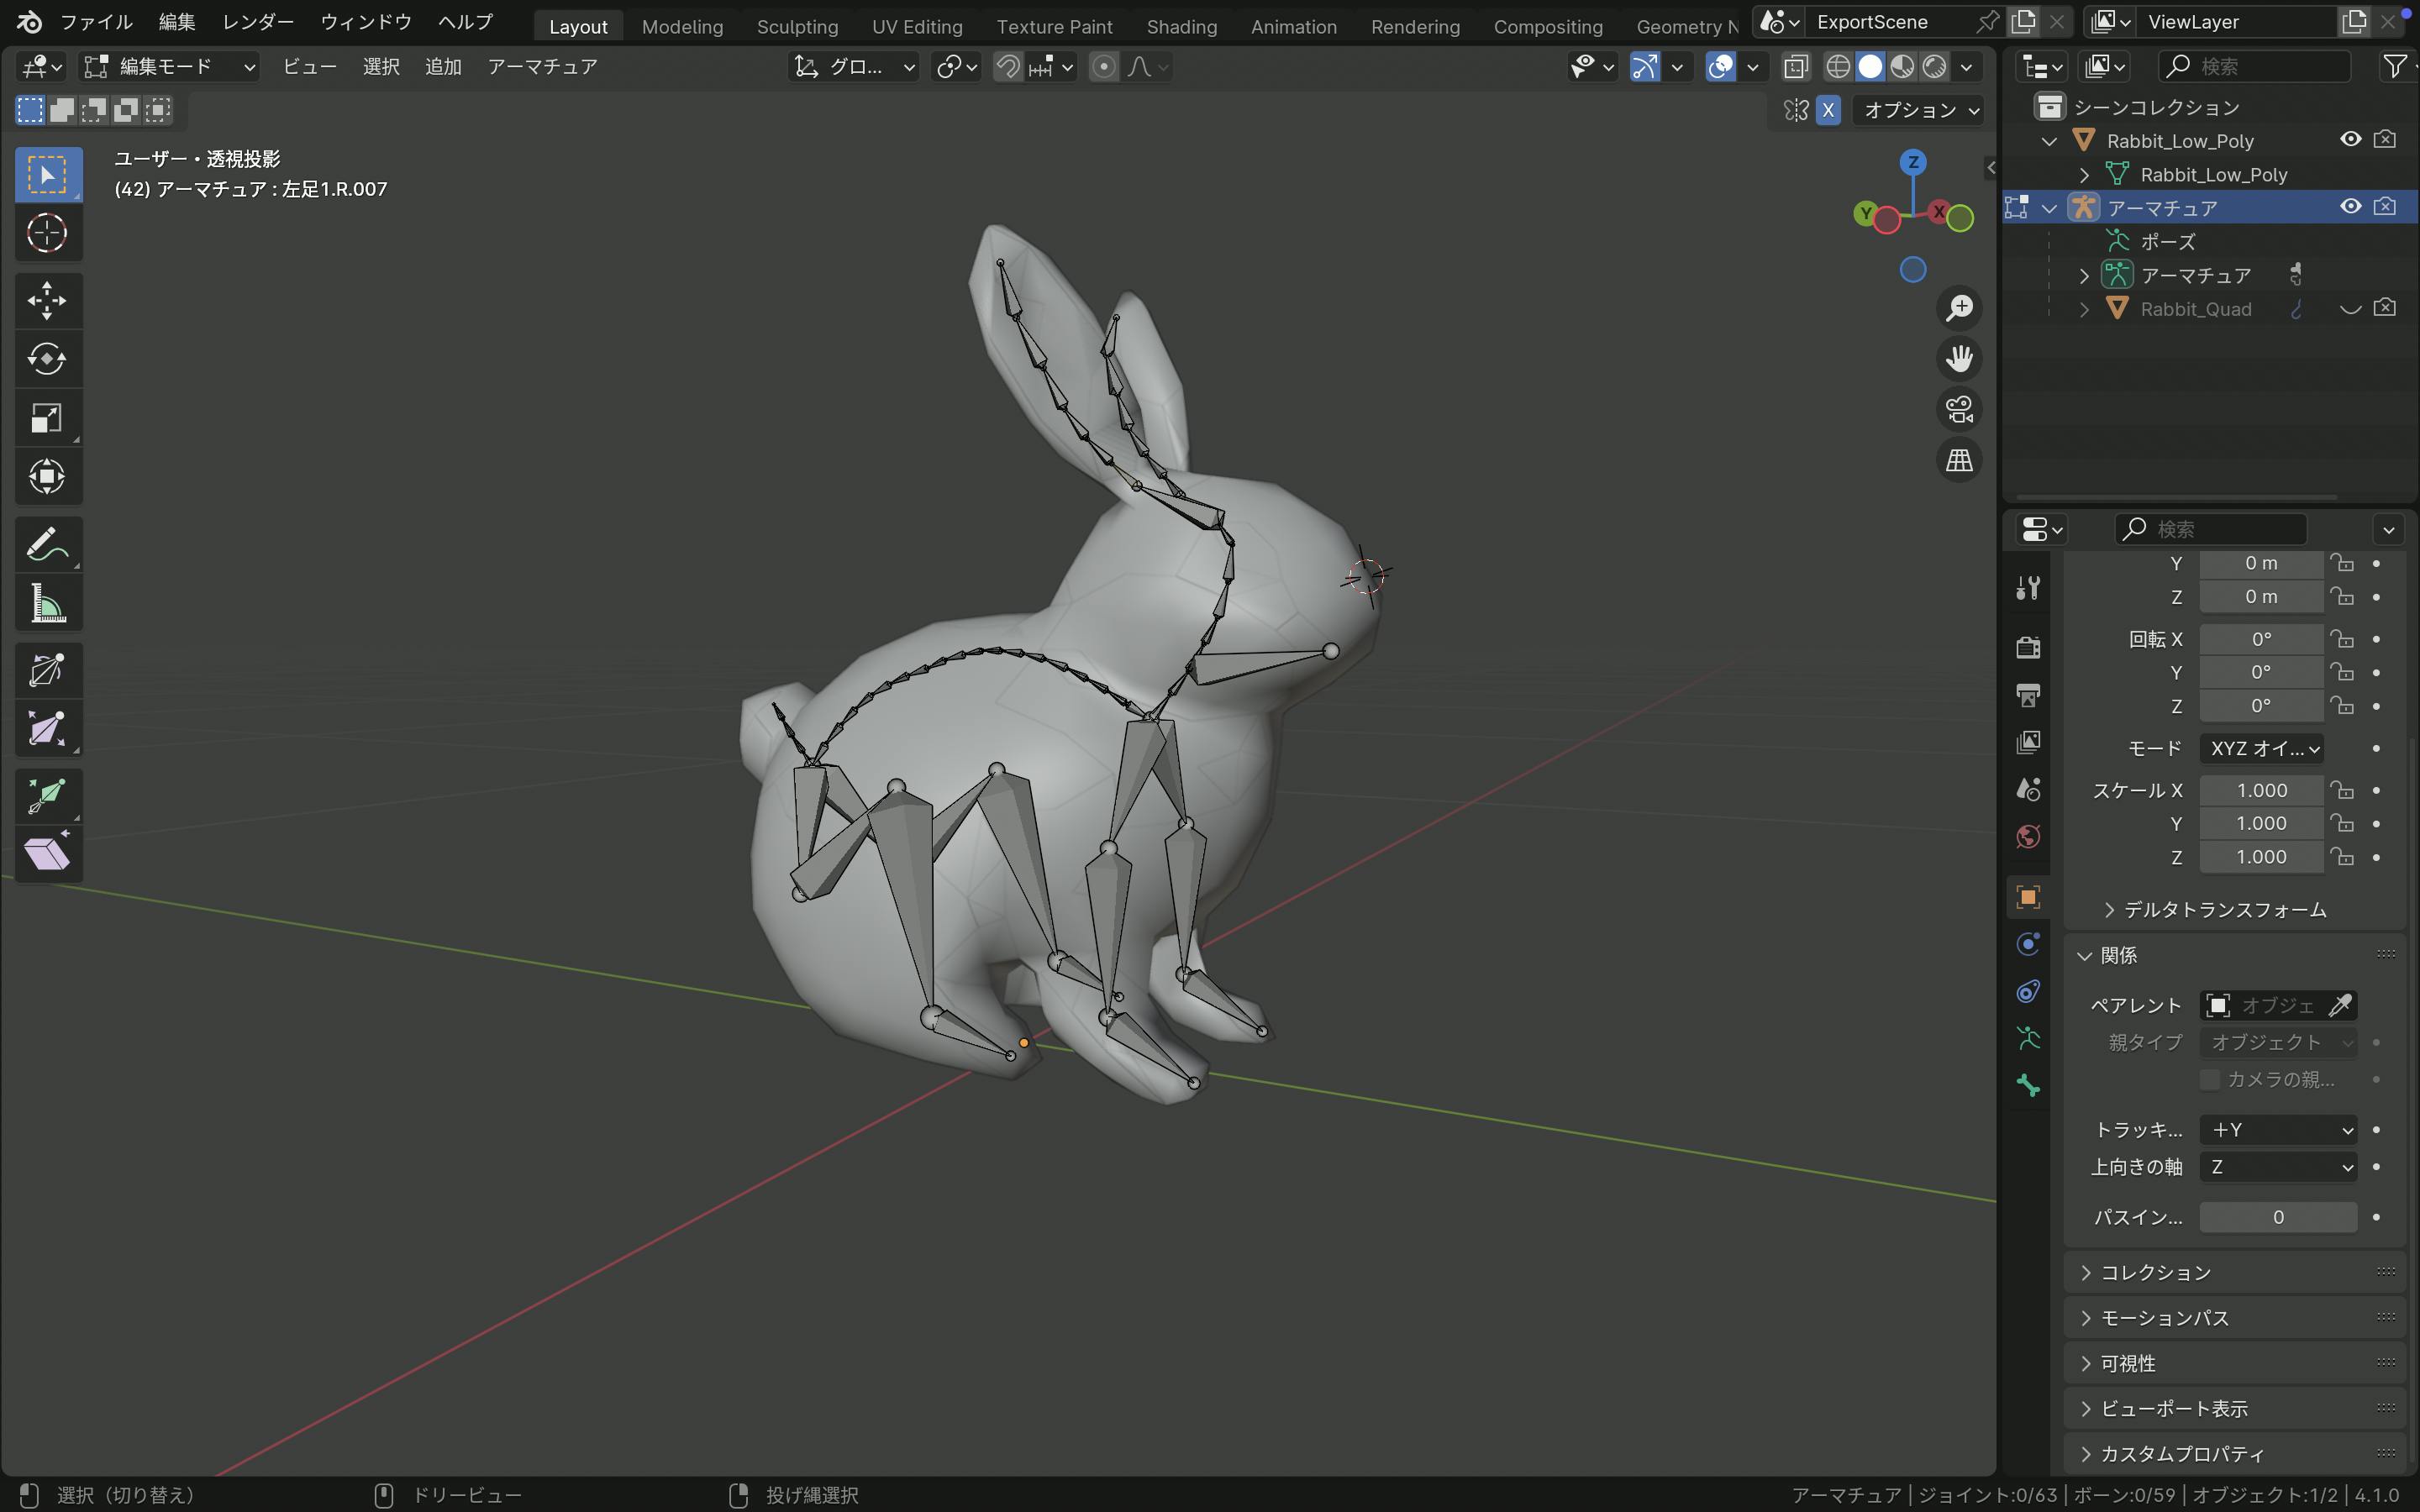Open the アーマチュア menu in header
Image resolution: width=2420 pixels, height=1512 pixels.
click(542, 66)
